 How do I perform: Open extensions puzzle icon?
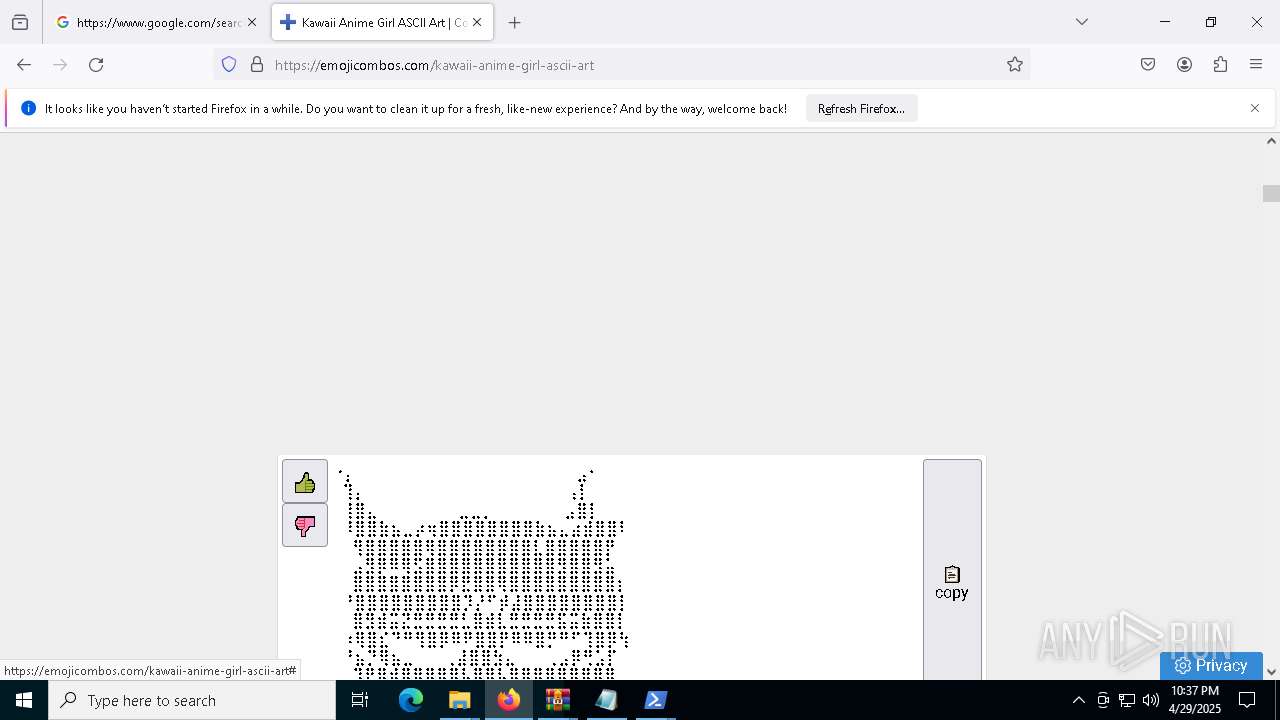(1220, 65)
